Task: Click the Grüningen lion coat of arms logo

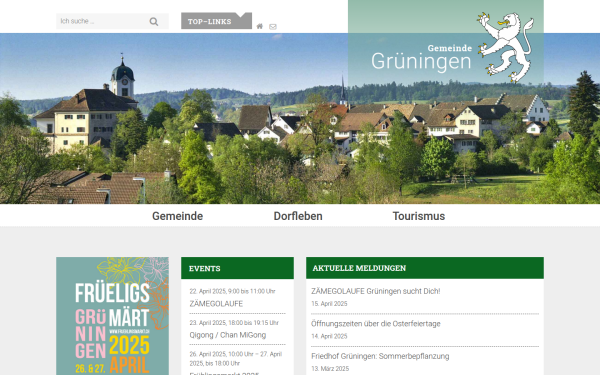Action: [505, 47]
